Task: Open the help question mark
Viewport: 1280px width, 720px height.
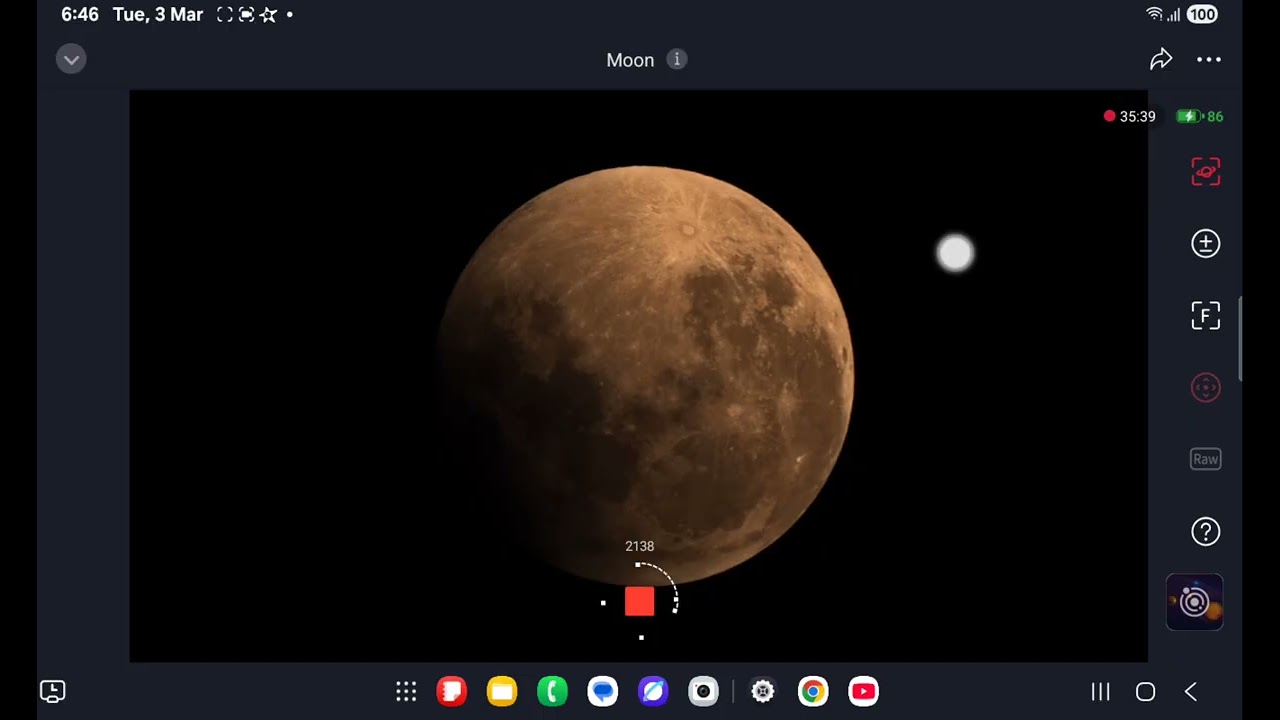Action: click(1206, 531)
